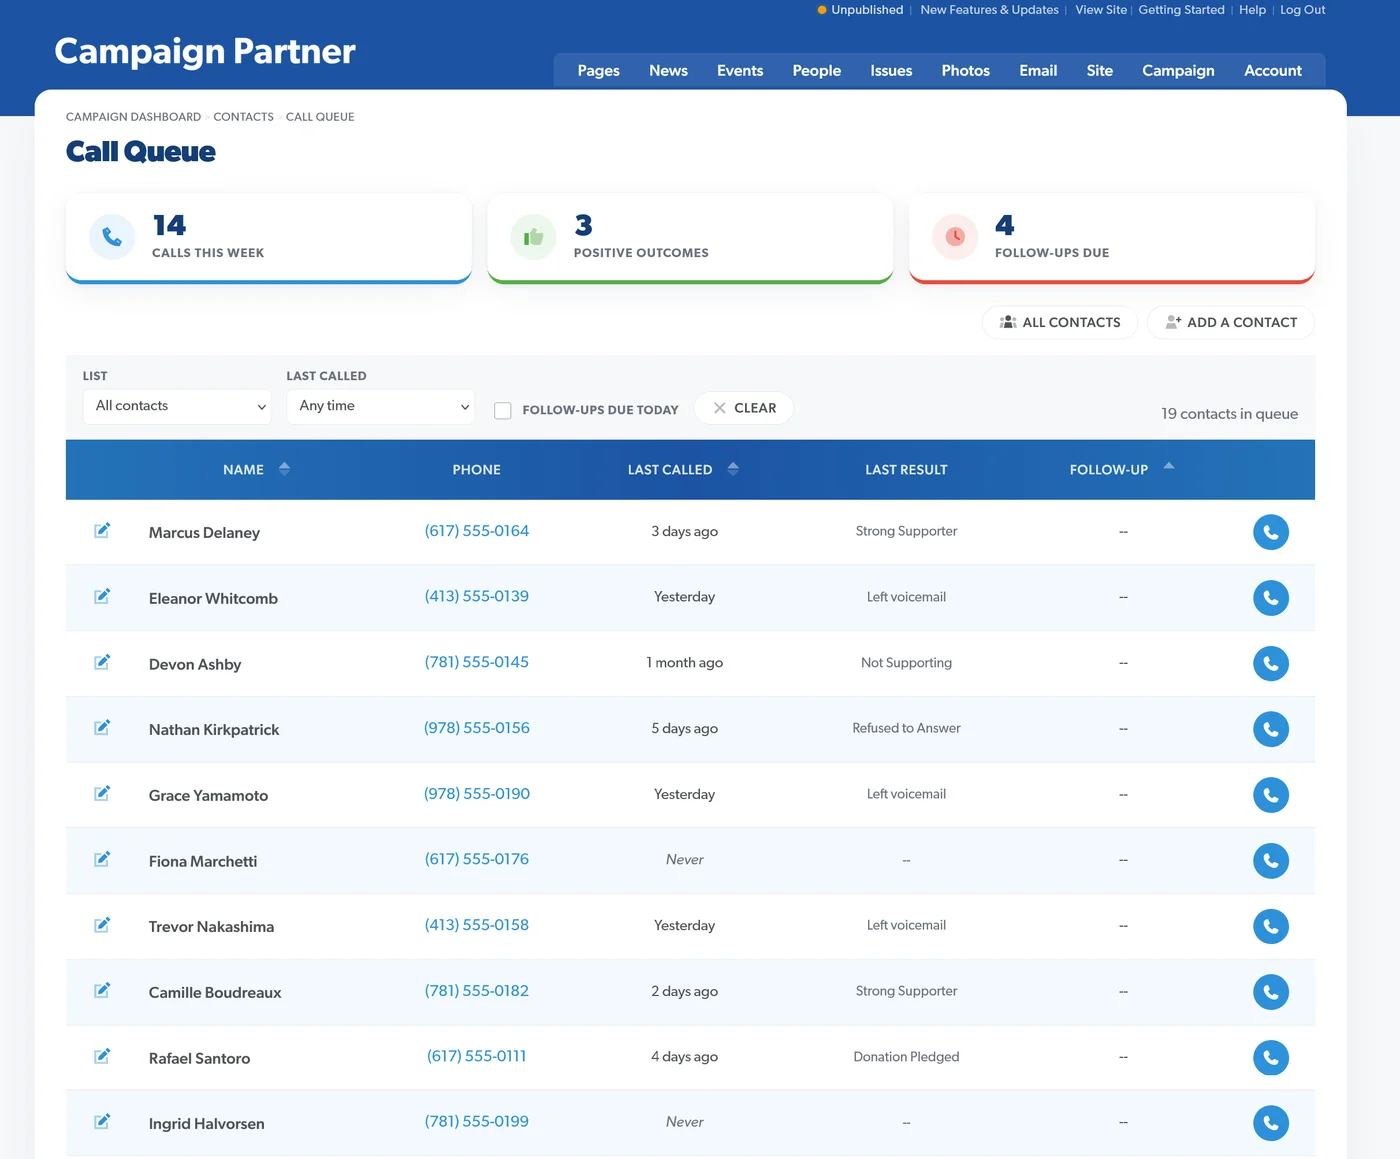The image size is (1400, 1159).
Task: Select the Account tab
Action: 1272,71
